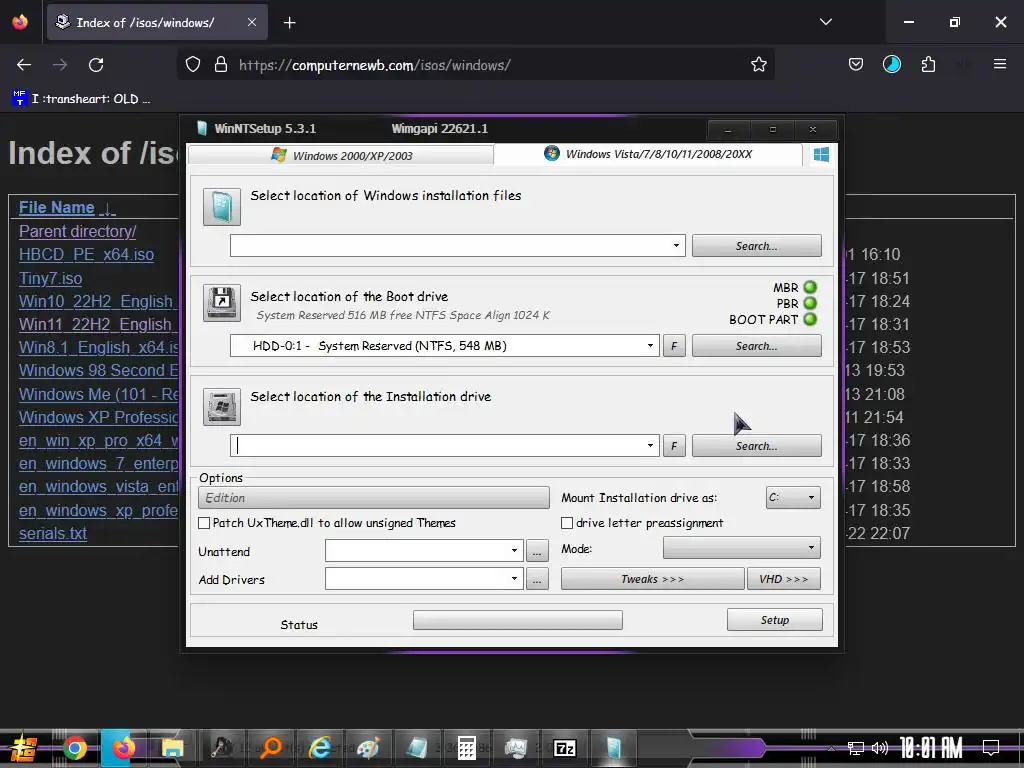Click the Pocket save icon in Firefox
Screen dimensions: 1024x768
click(x=856, y=65)
